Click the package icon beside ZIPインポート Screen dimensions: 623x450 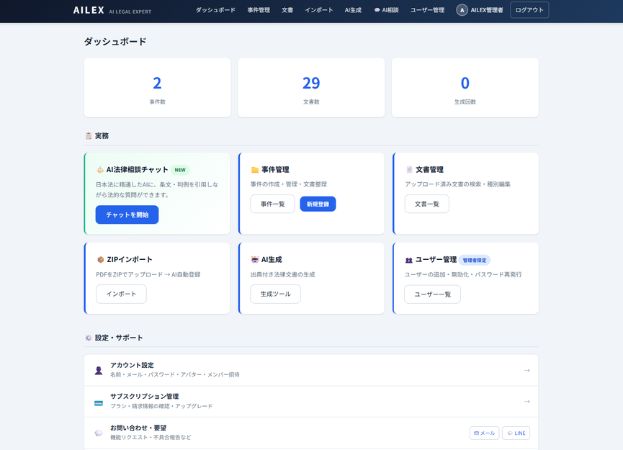tap(100, 260)
